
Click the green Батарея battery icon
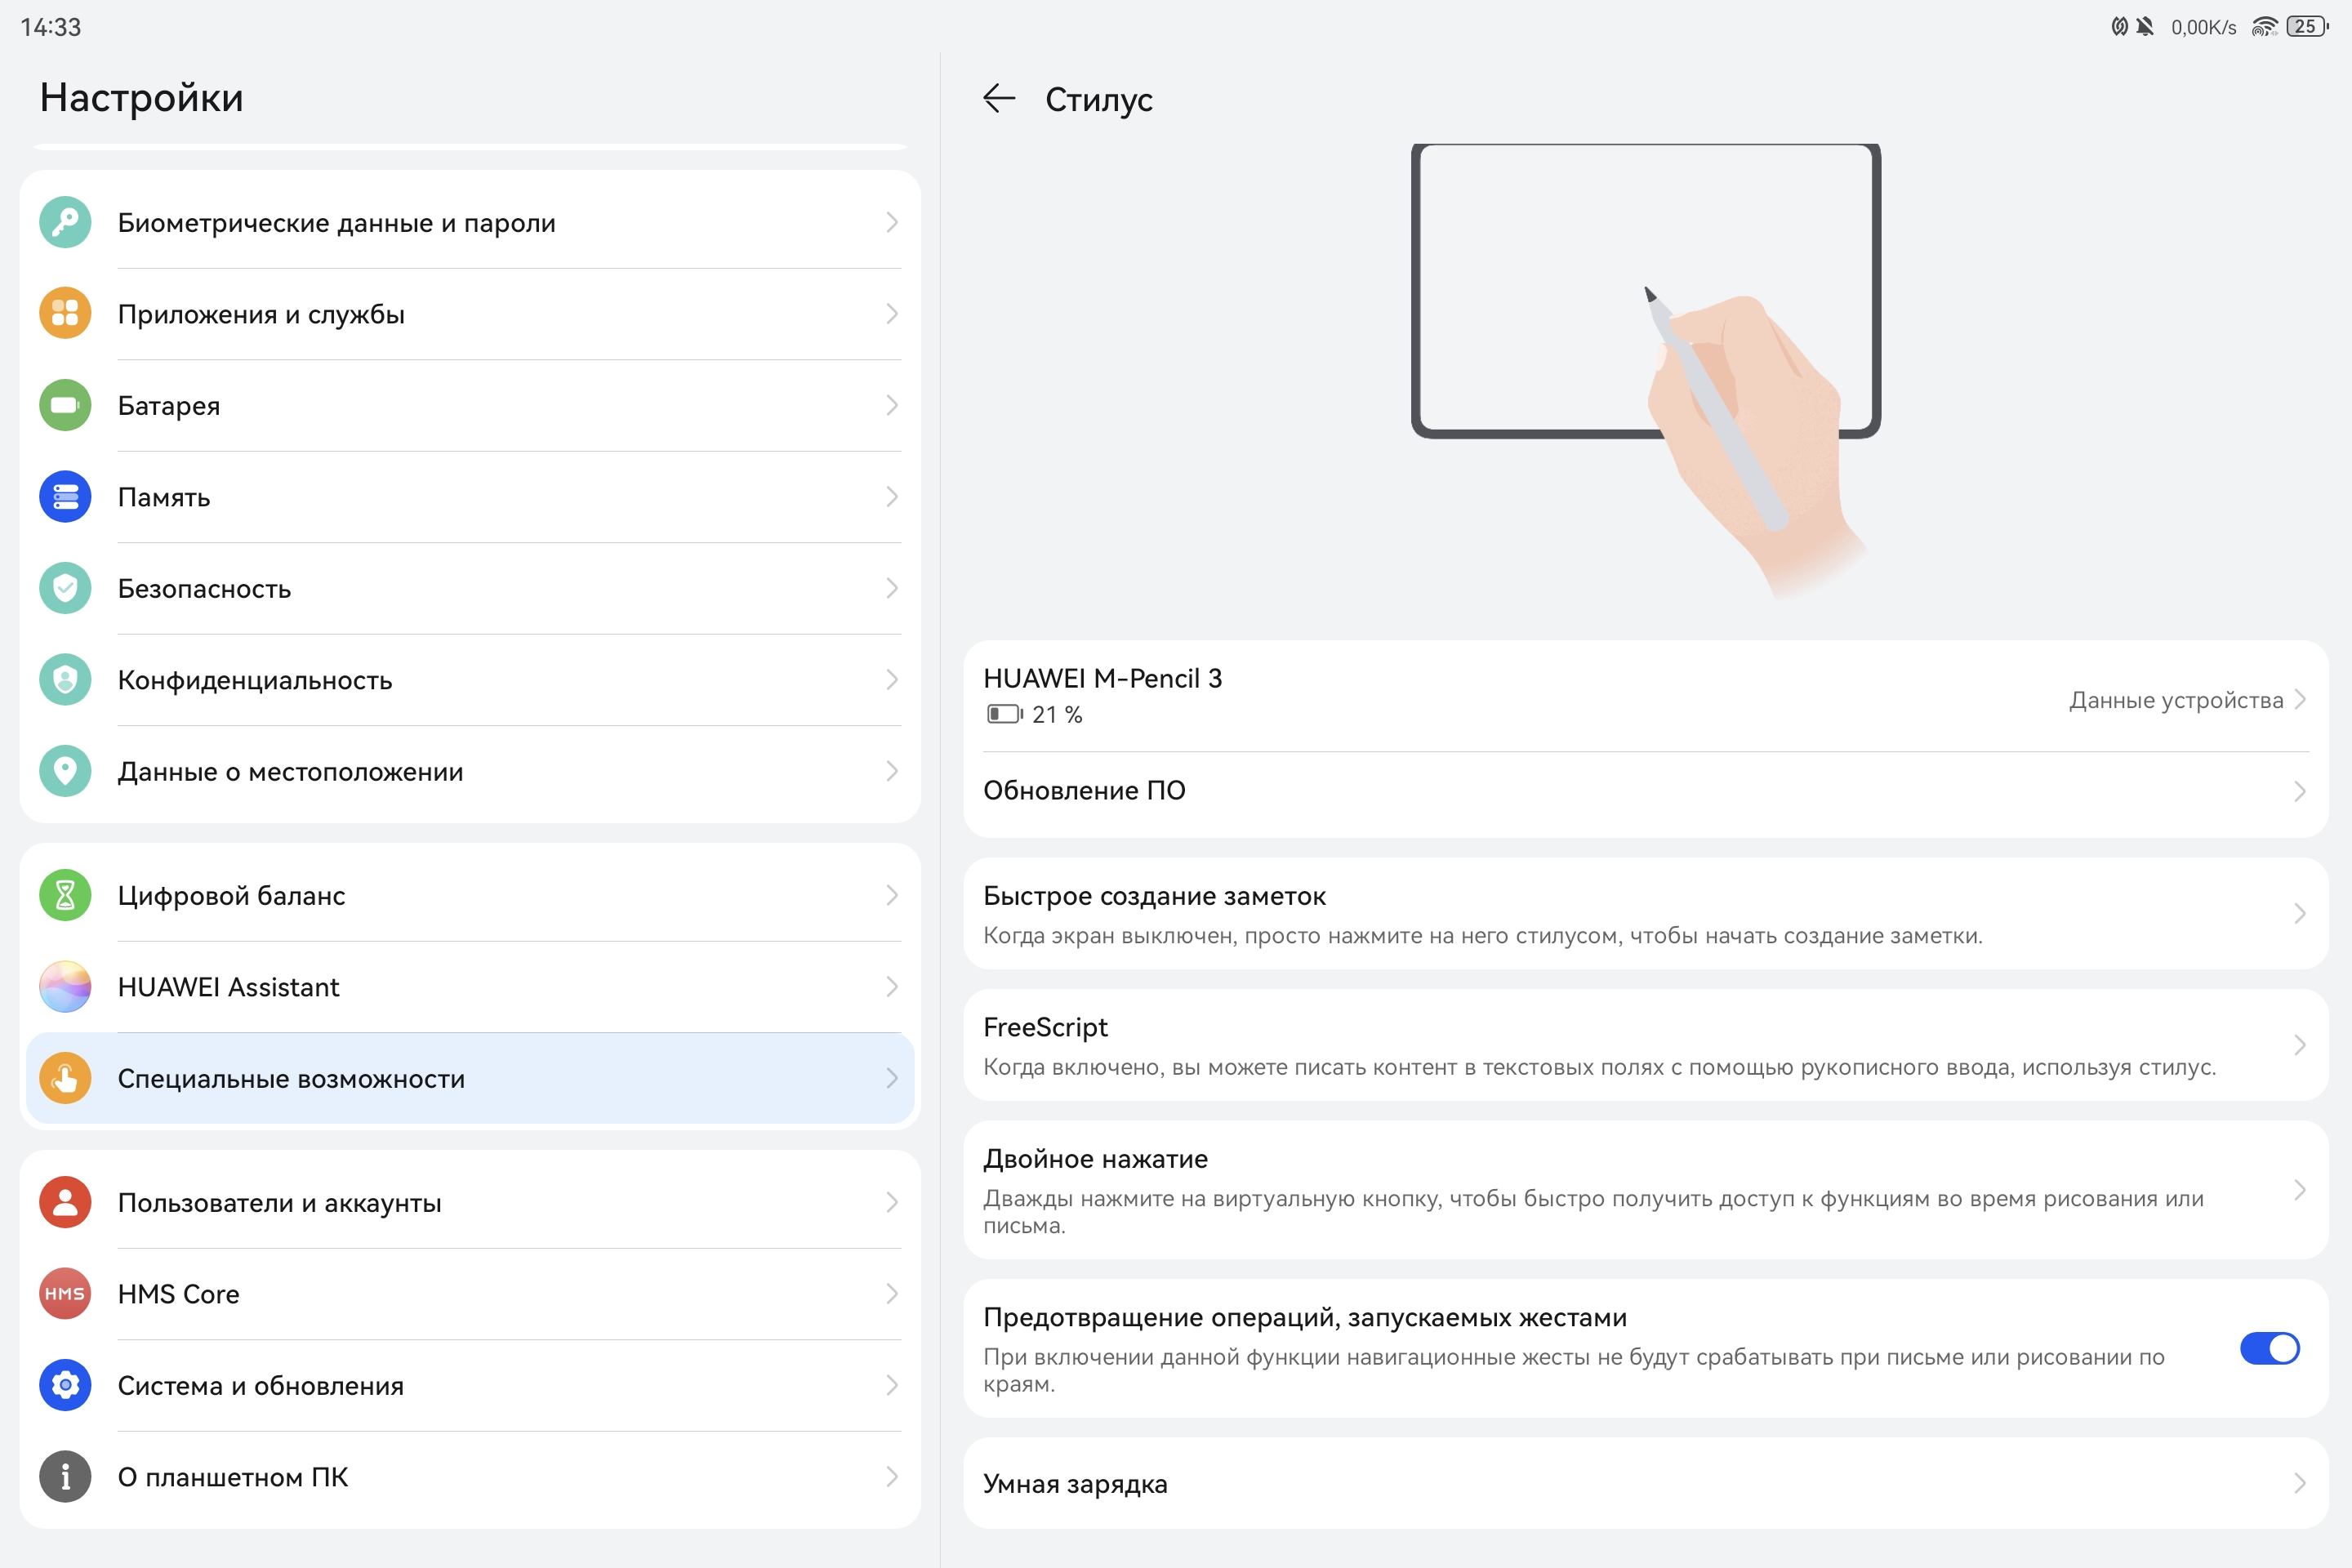[65, 405]
